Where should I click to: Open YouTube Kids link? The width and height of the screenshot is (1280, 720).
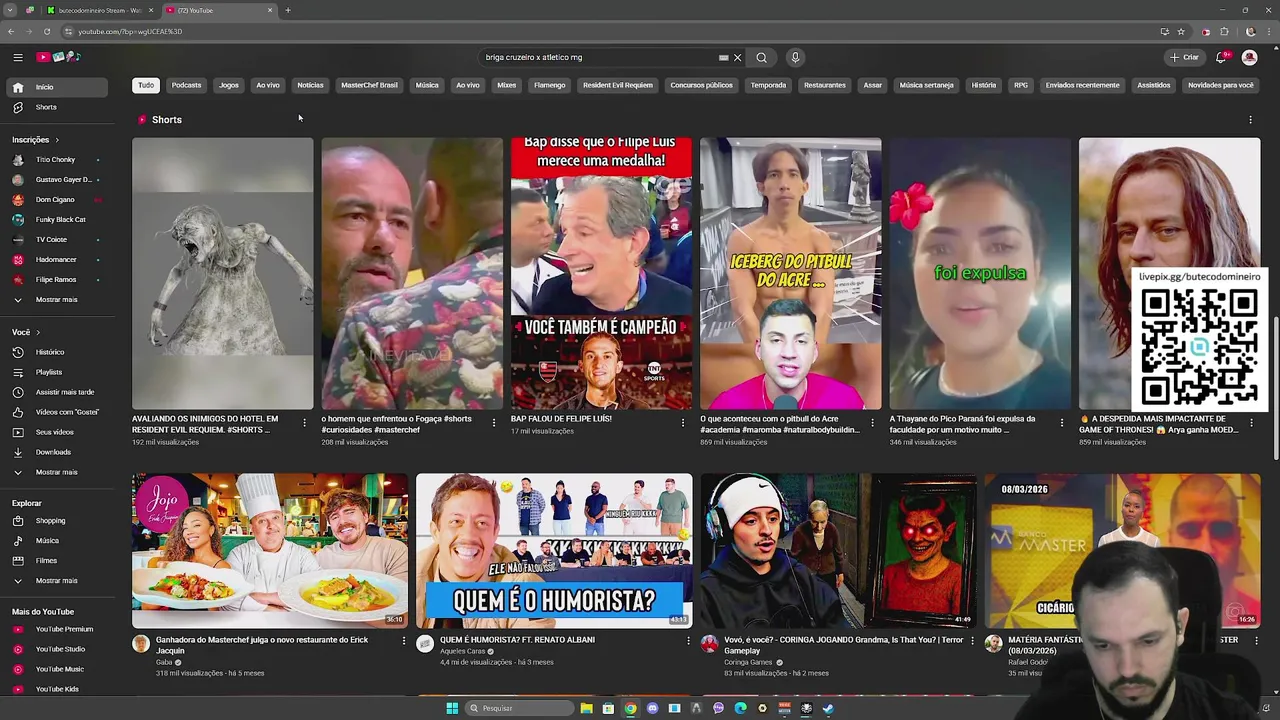[58, 689]
